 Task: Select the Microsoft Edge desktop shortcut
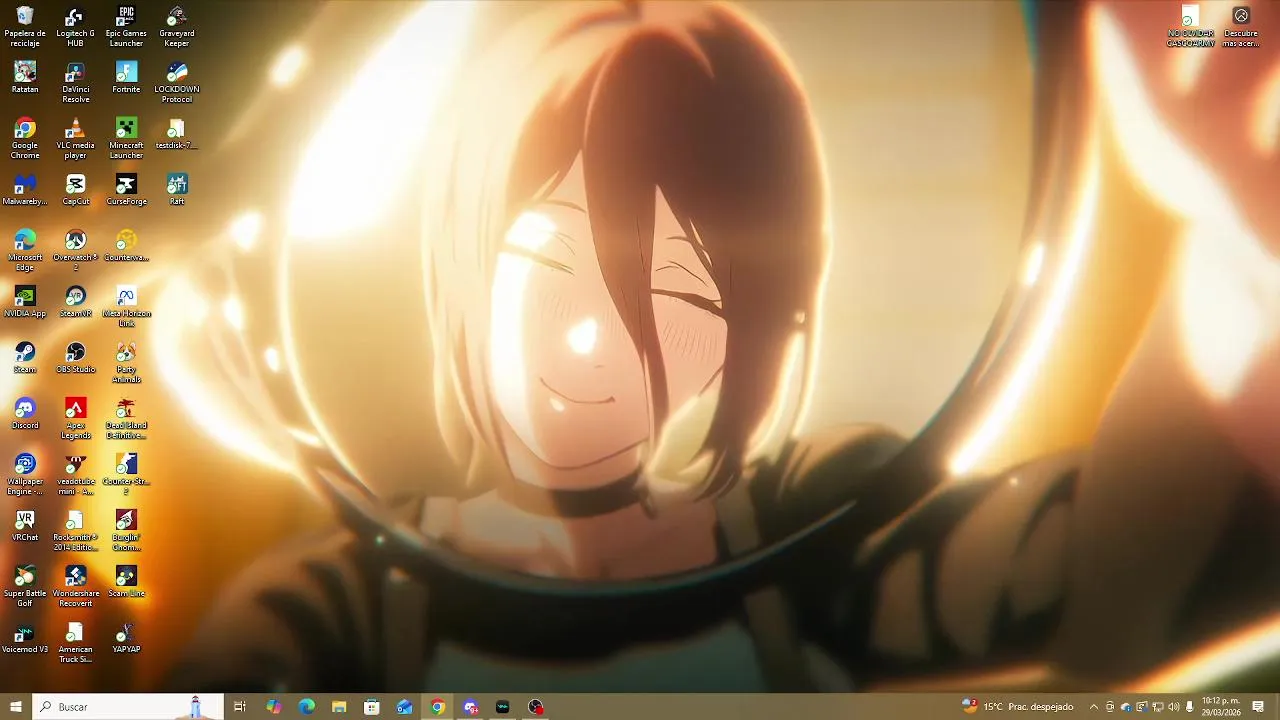pos(25,251)
